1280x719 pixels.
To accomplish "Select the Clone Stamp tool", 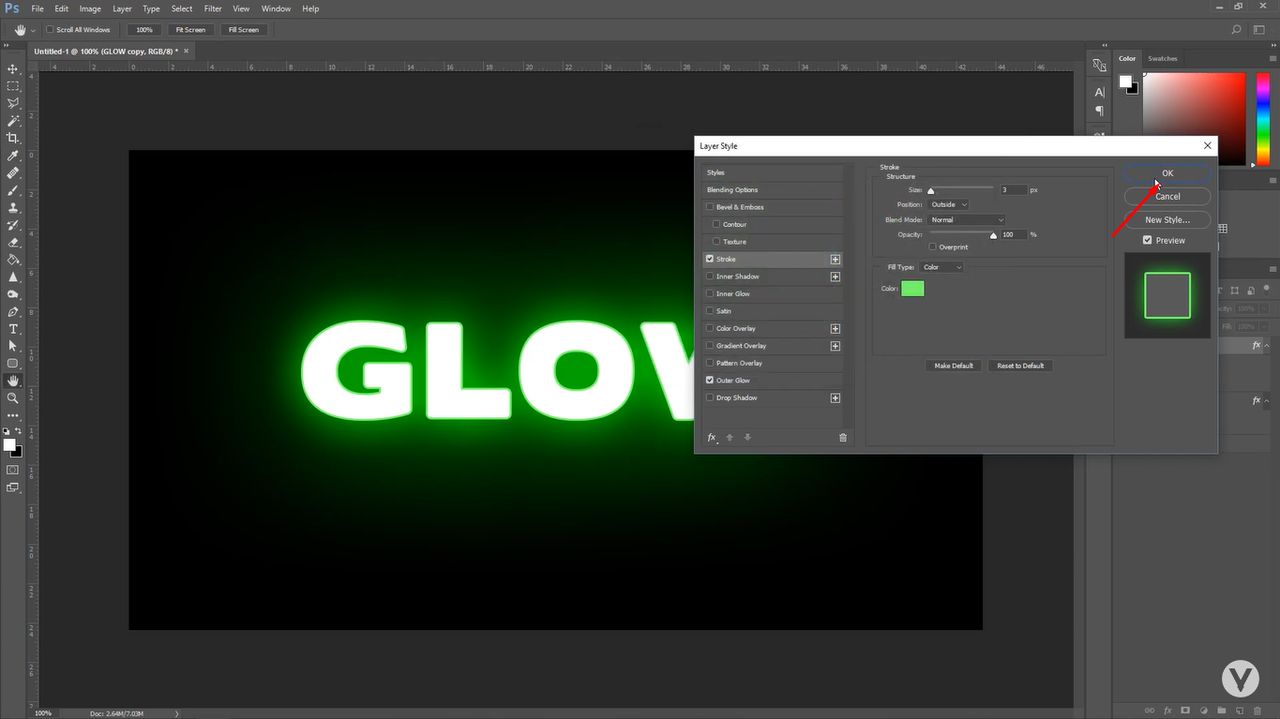I will [x=13, y=208].
